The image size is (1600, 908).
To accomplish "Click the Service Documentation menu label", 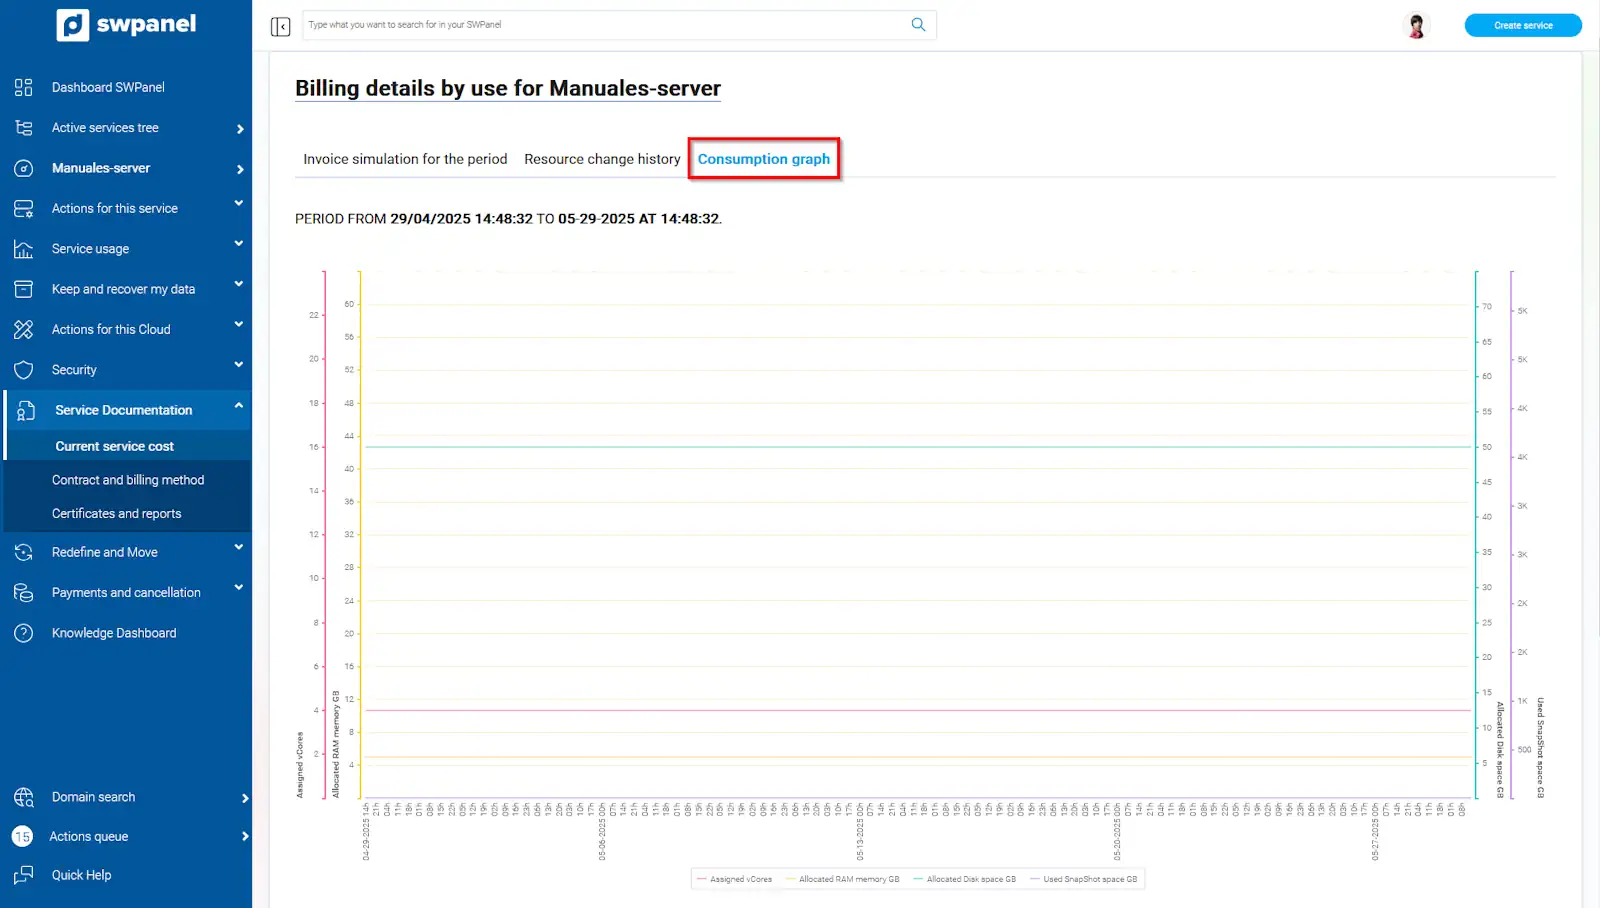I will [124, 410].
